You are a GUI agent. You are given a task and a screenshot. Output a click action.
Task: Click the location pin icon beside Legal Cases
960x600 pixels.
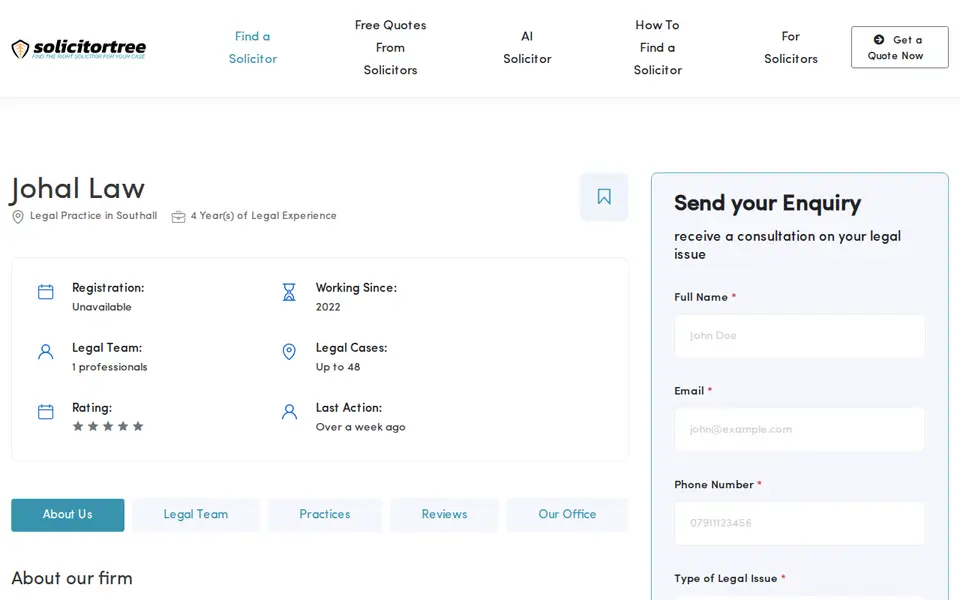point(289,351)
